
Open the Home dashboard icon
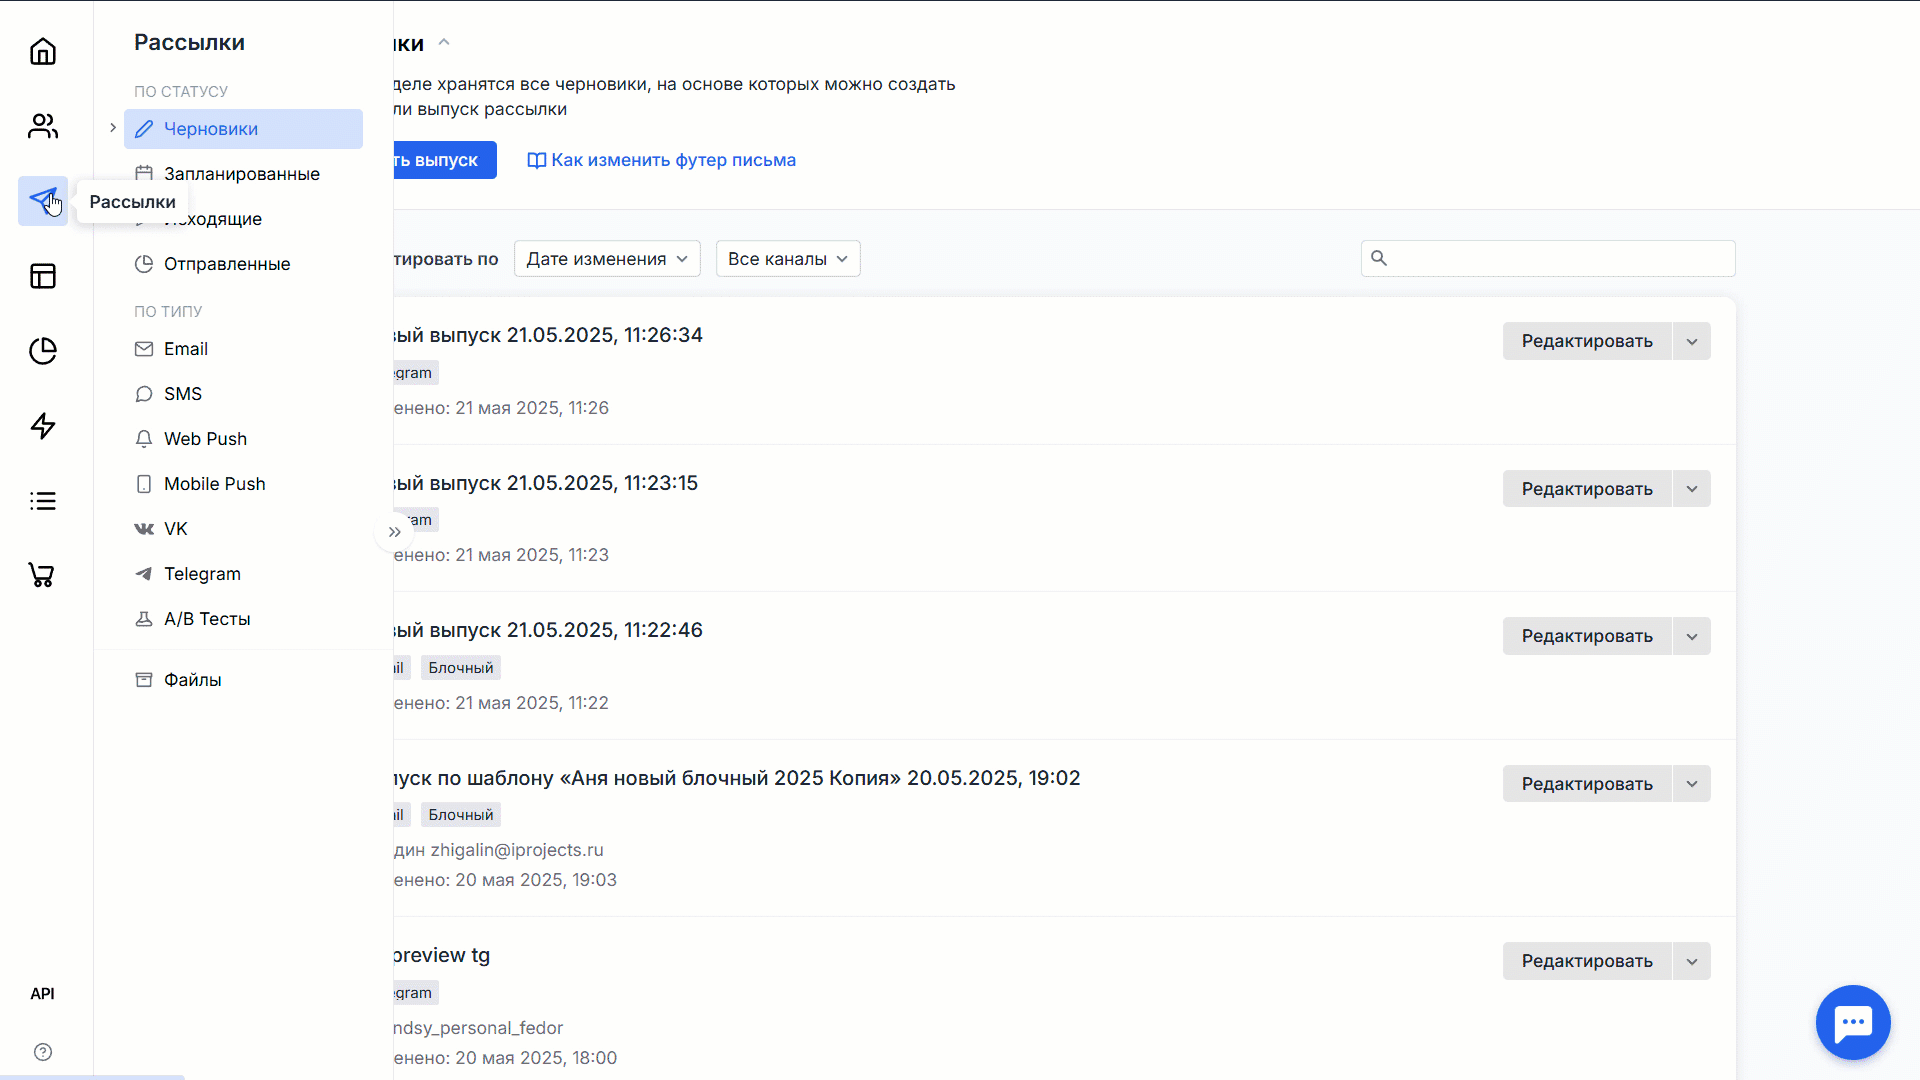[x=43, y=51]
